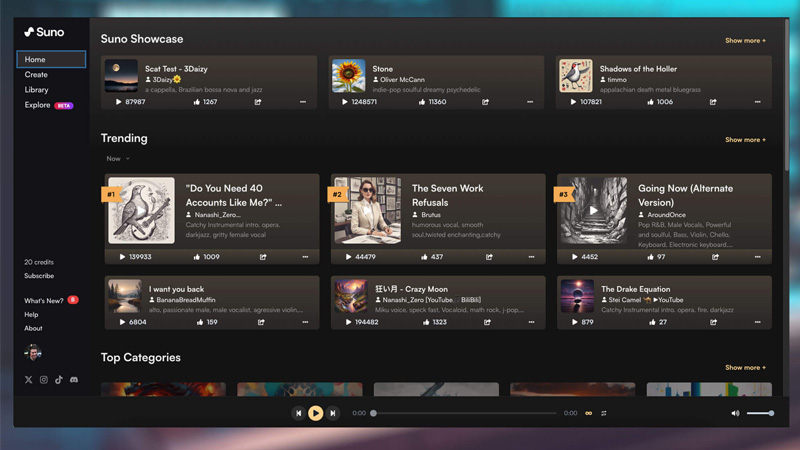Like Shadows of the Holler
The height and width of the screenshot is (450, 800).
[x=651, y=102]
